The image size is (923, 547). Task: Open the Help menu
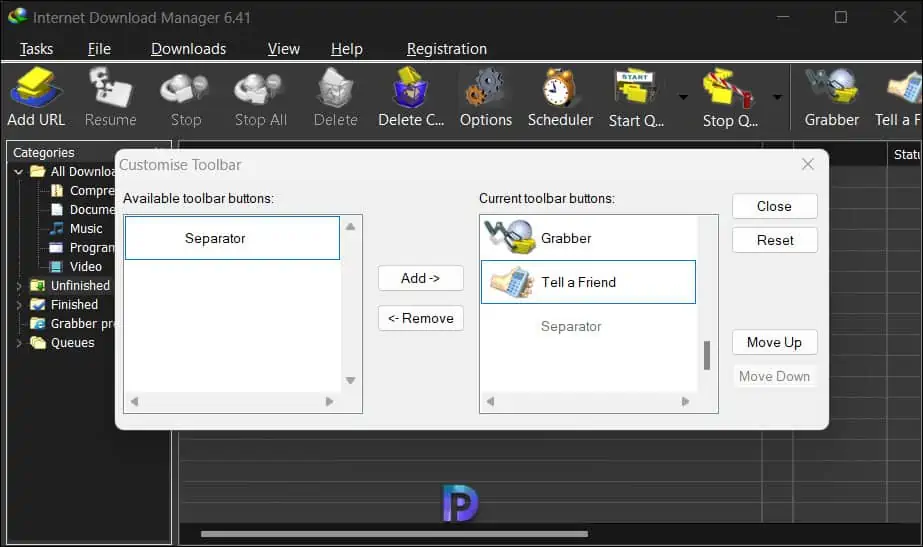click(347, 49)
